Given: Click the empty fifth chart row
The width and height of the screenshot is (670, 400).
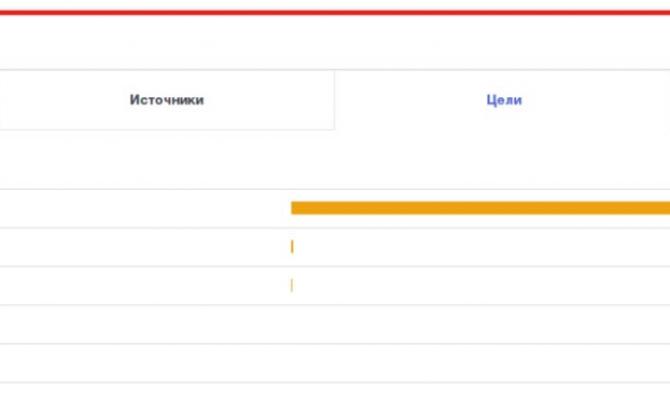Looking at the screenshot, I should [335, 362].
